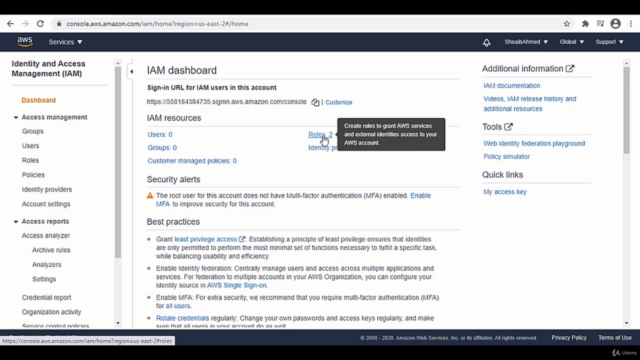Click Groups: 0 resource link
The width and height of the screenshot is (640, 360).
coord(162,148)
